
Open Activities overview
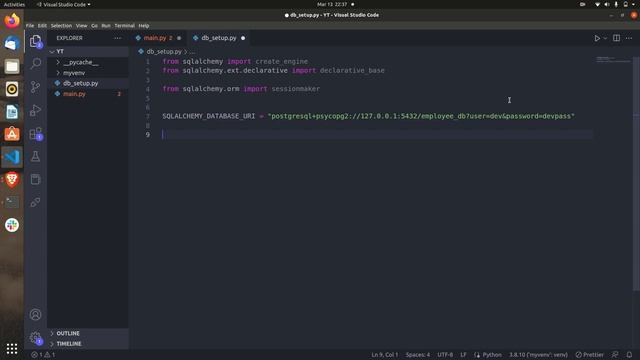tap(14, 4)
